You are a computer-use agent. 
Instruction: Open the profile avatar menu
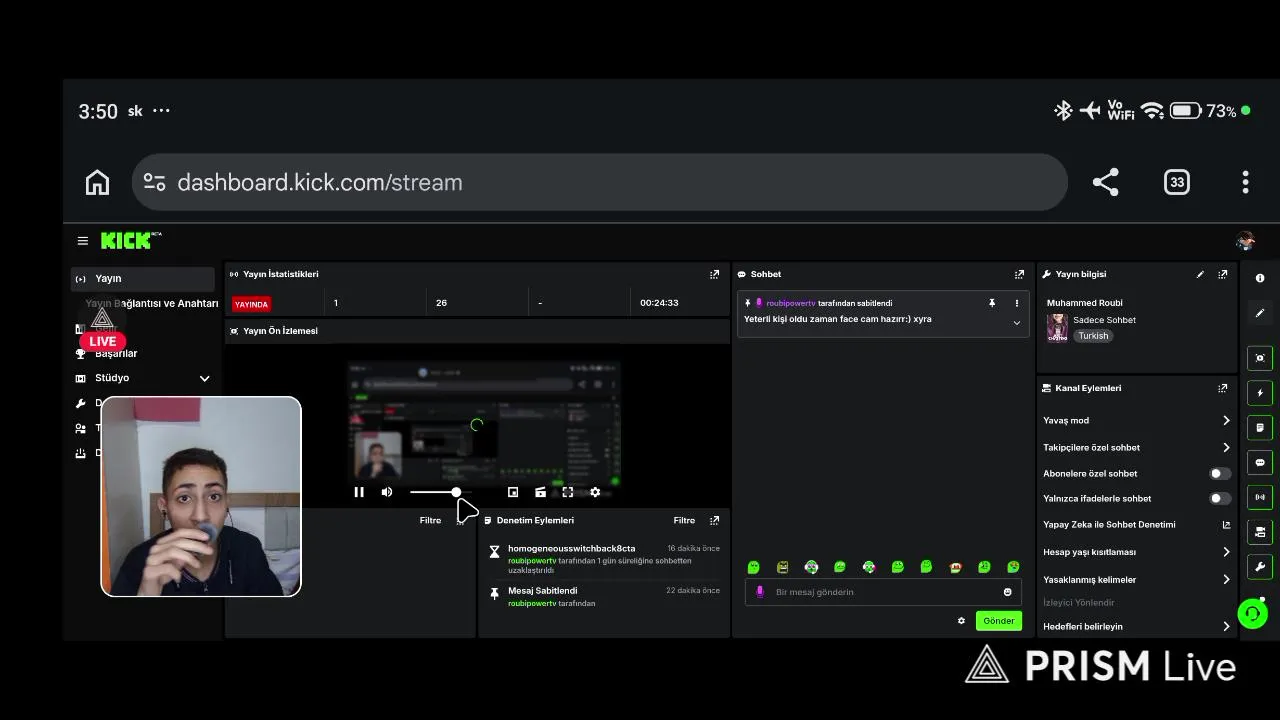click(1245, 241)
